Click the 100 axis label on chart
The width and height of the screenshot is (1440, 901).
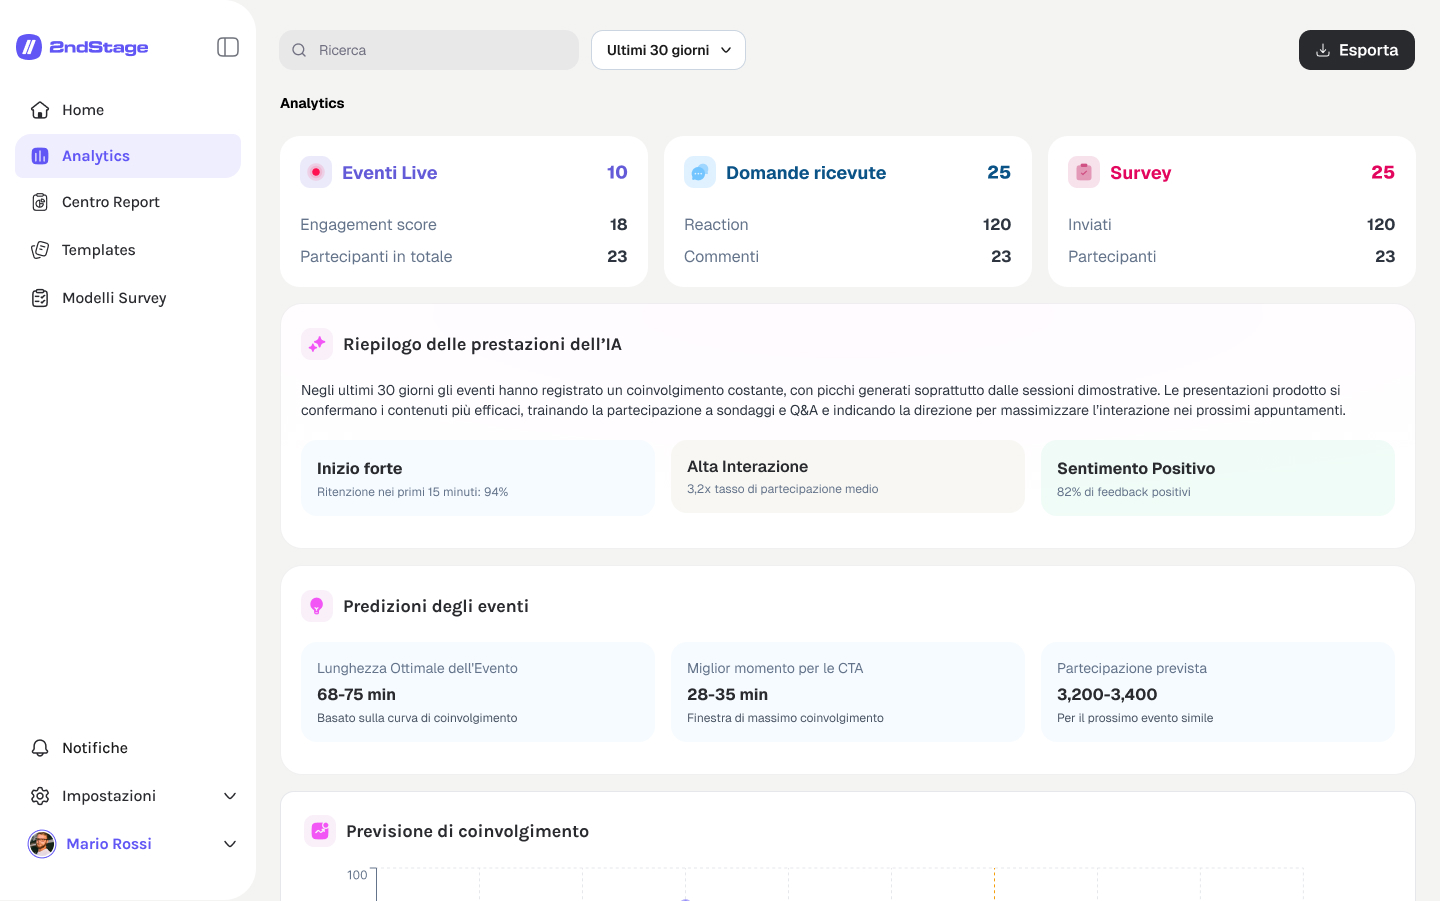click(357, 875)
